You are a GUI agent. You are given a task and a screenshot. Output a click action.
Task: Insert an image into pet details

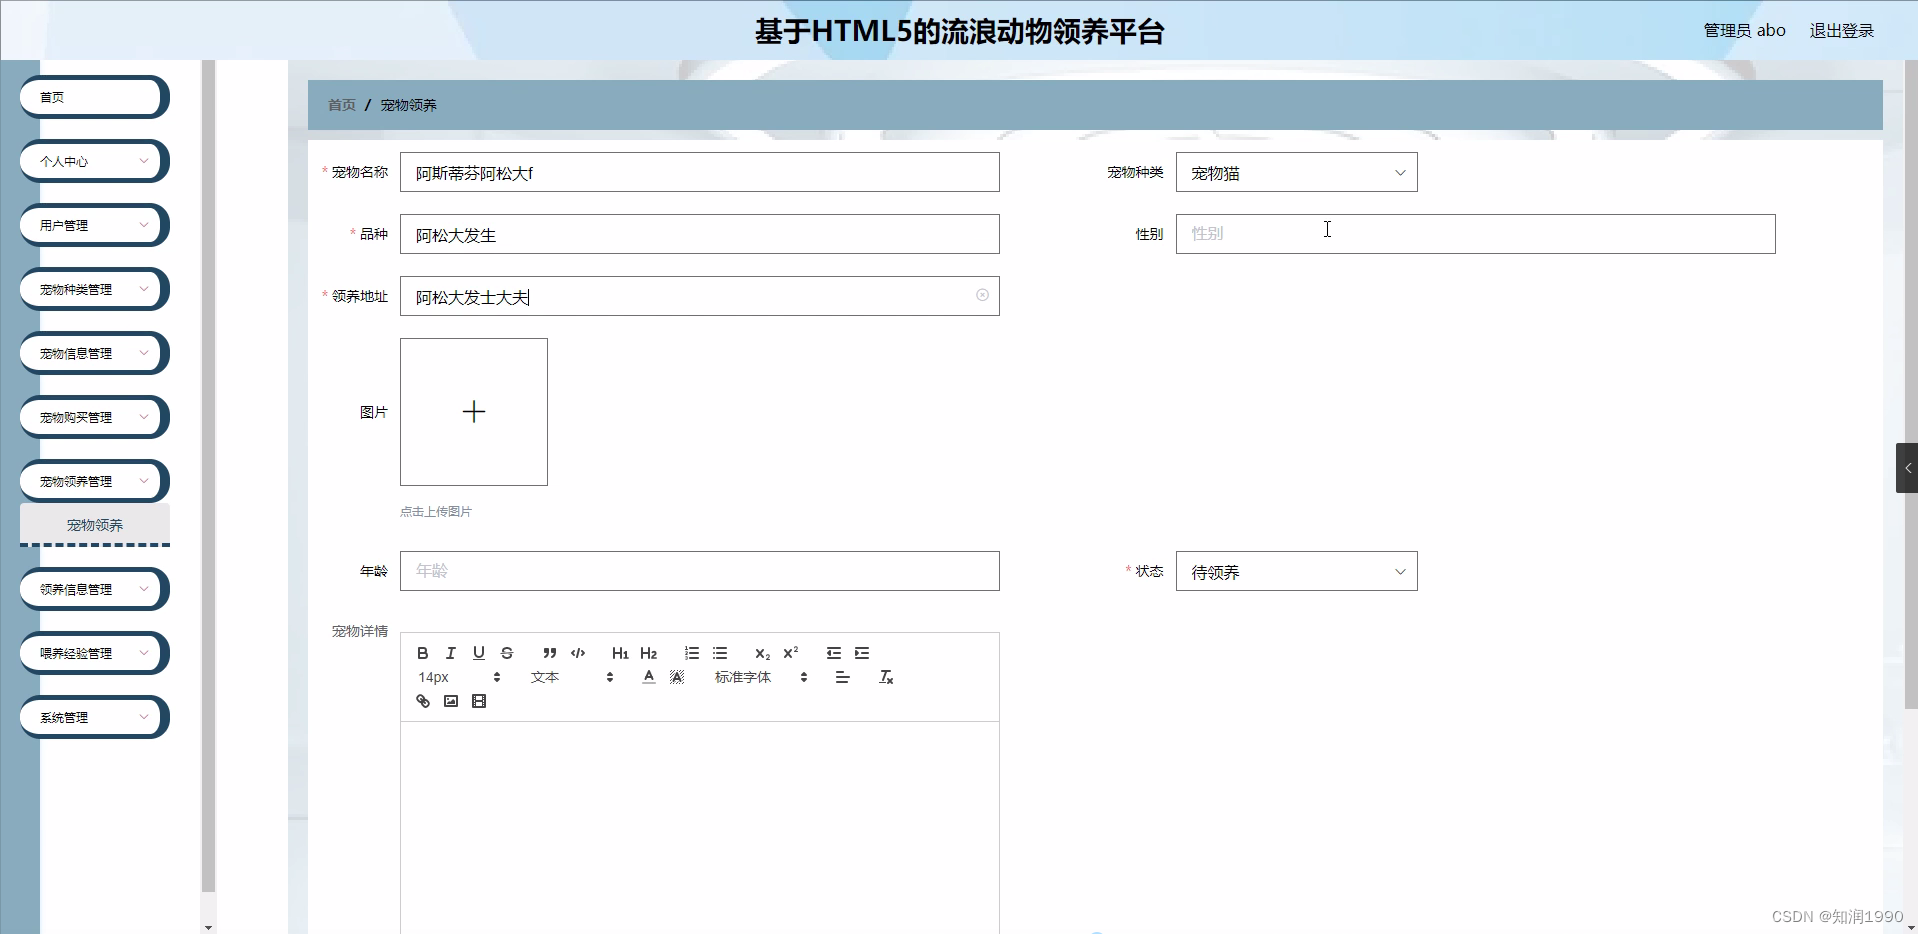450,701
